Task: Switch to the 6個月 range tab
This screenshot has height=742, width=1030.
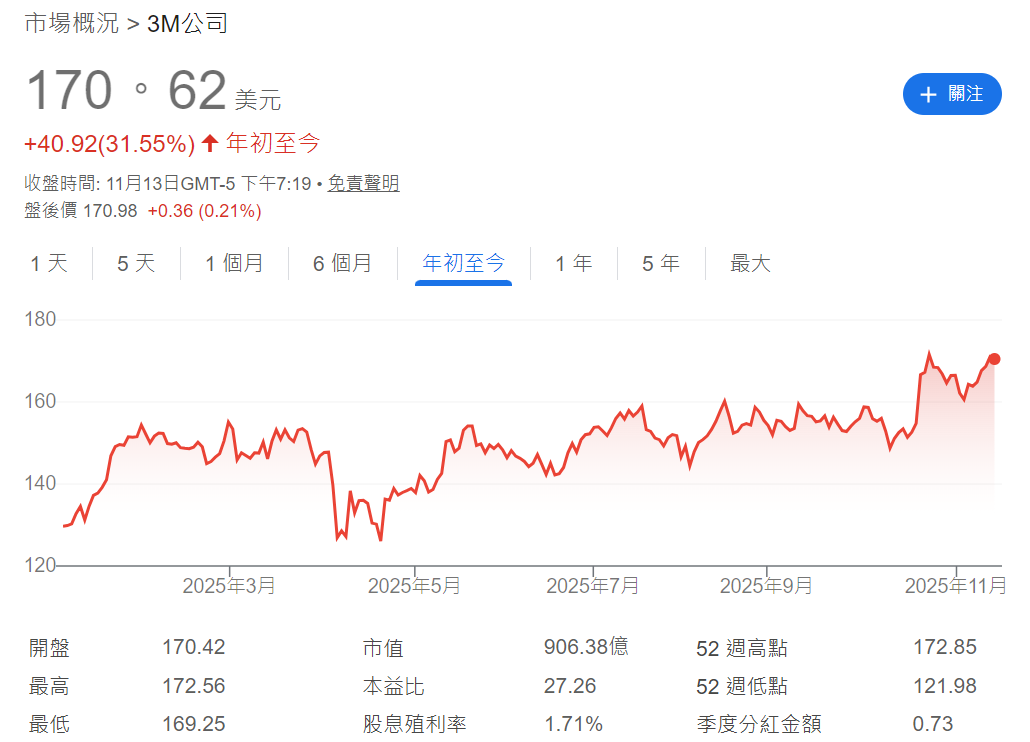Action: (343, 263)
